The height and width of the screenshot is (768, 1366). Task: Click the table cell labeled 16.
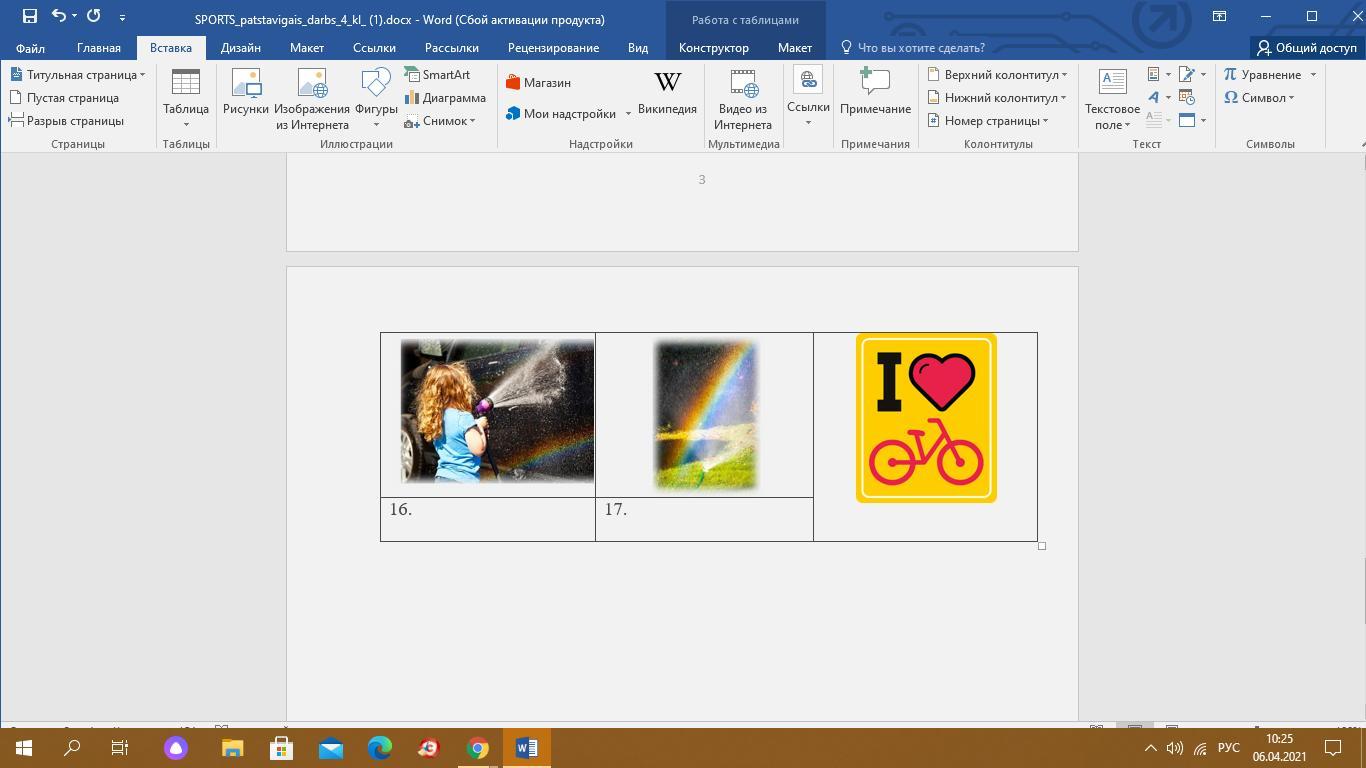click(488, 519)
